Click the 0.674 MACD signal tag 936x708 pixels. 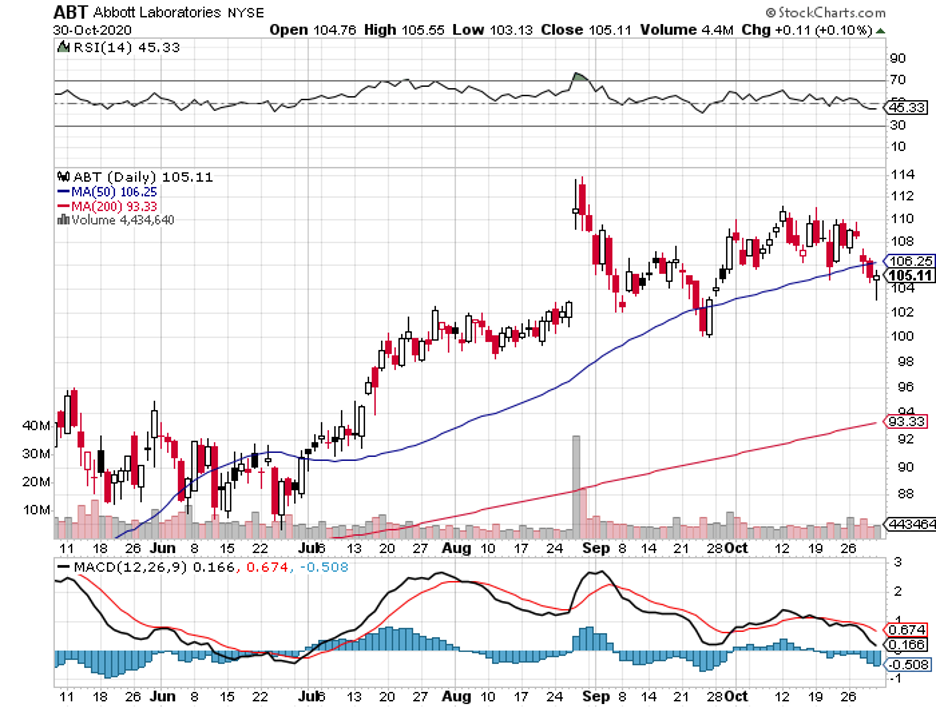coord(906,630)
